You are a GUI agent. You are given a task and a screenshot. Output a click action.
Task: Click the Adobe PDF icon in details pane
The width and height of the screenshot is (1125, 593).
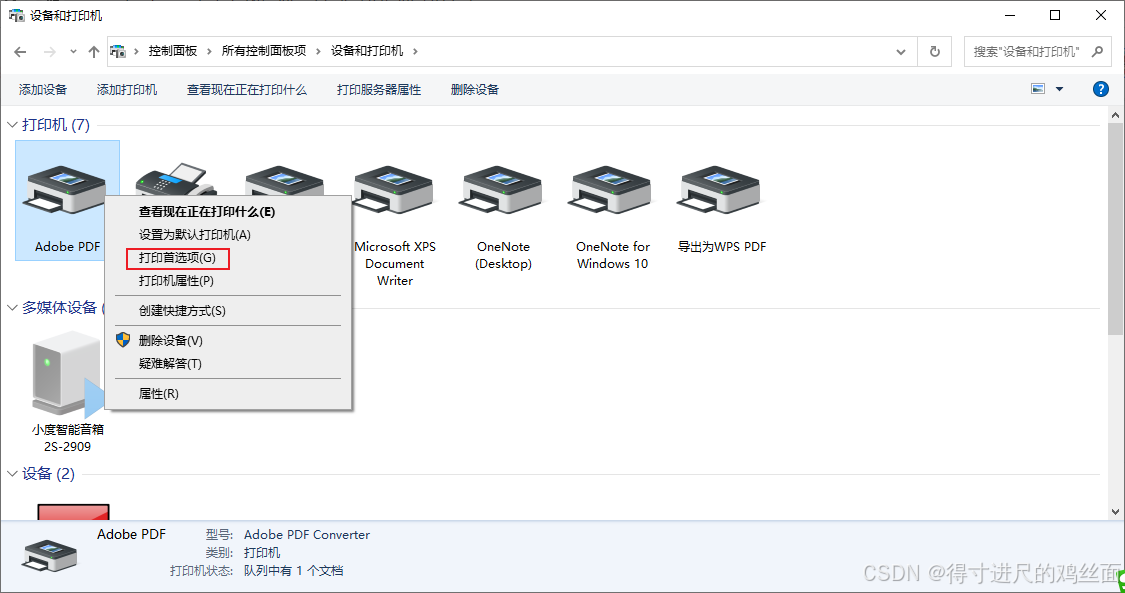[50, 556]
